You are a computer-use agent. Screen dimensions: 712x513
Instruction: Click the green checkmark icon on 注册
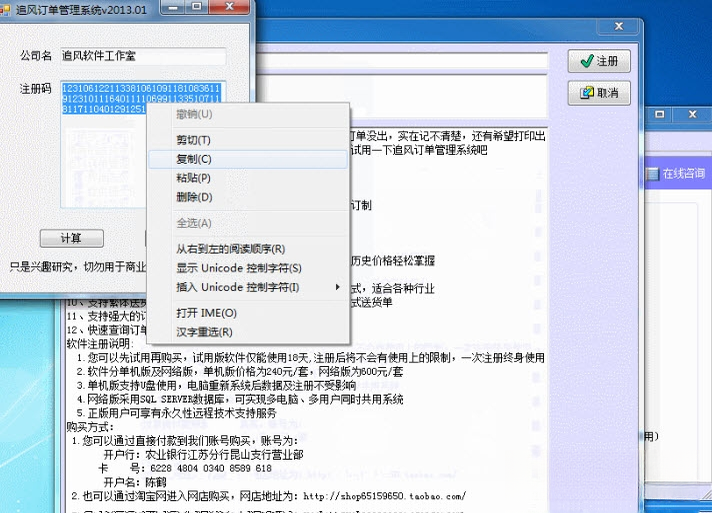point(587,61)
